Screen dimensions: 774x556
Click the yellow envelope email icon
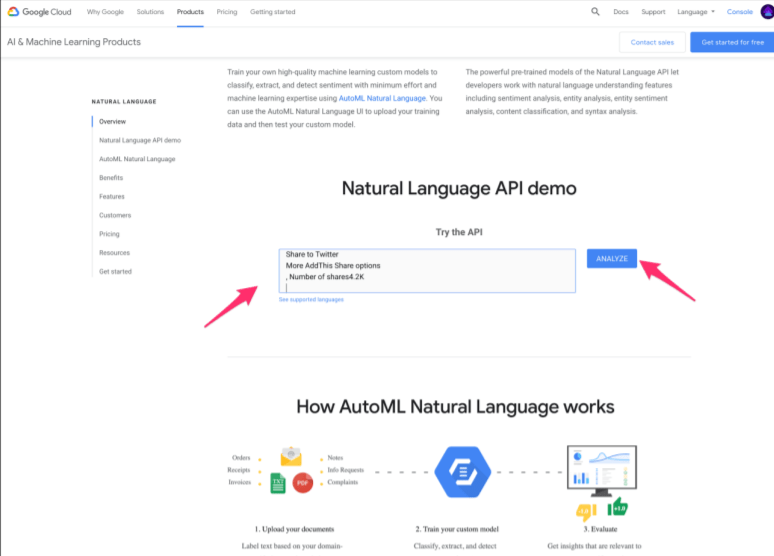click(x=291, y=456)
